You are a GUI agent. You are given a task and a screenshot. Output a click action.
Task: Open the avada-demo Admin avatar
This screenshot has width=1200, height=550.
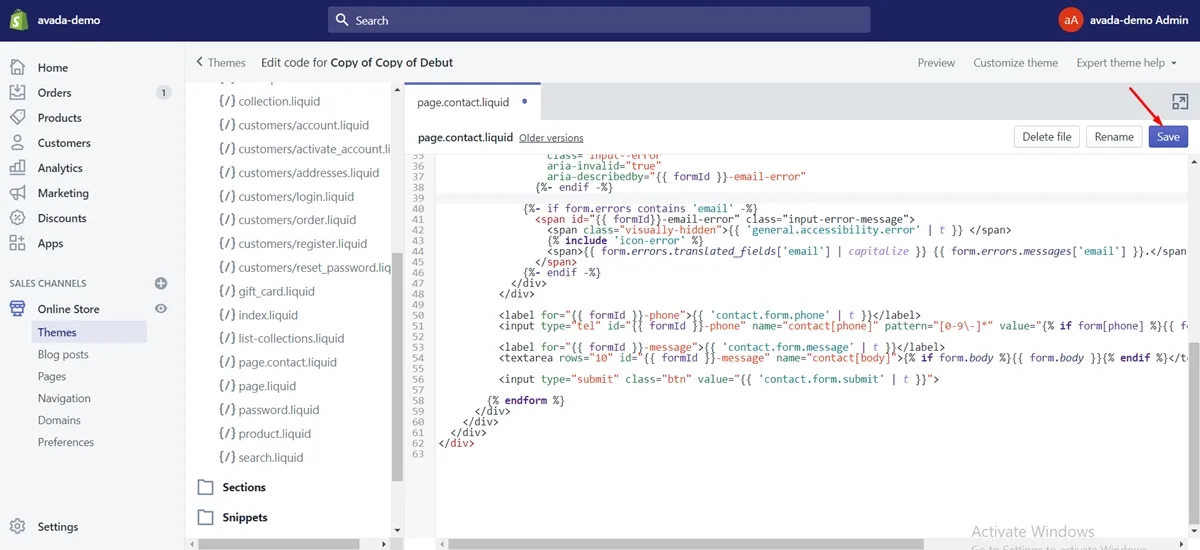(1071, 20)
